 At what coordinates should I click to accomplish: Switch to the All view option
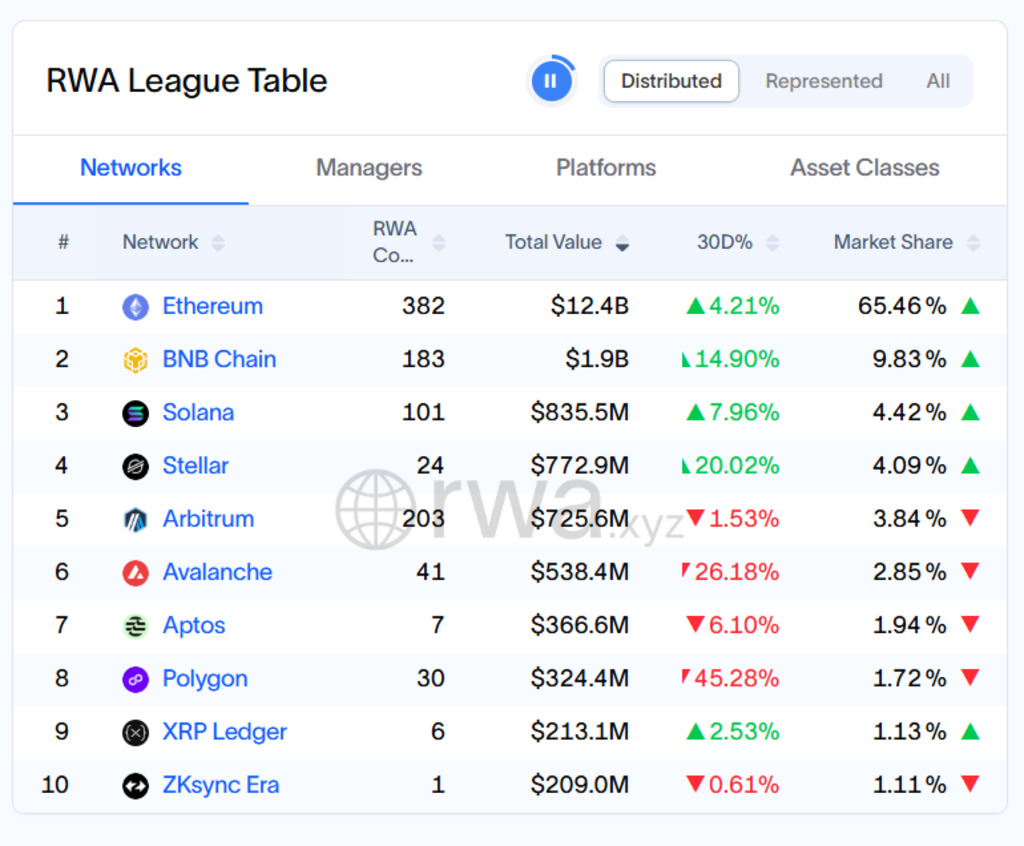tap(937, 81)
